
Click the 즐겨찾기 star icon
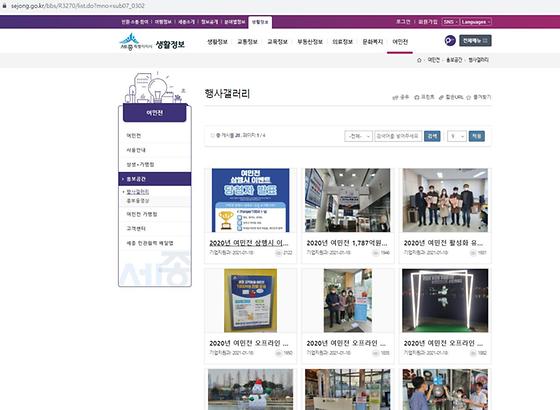click(469, 97)
